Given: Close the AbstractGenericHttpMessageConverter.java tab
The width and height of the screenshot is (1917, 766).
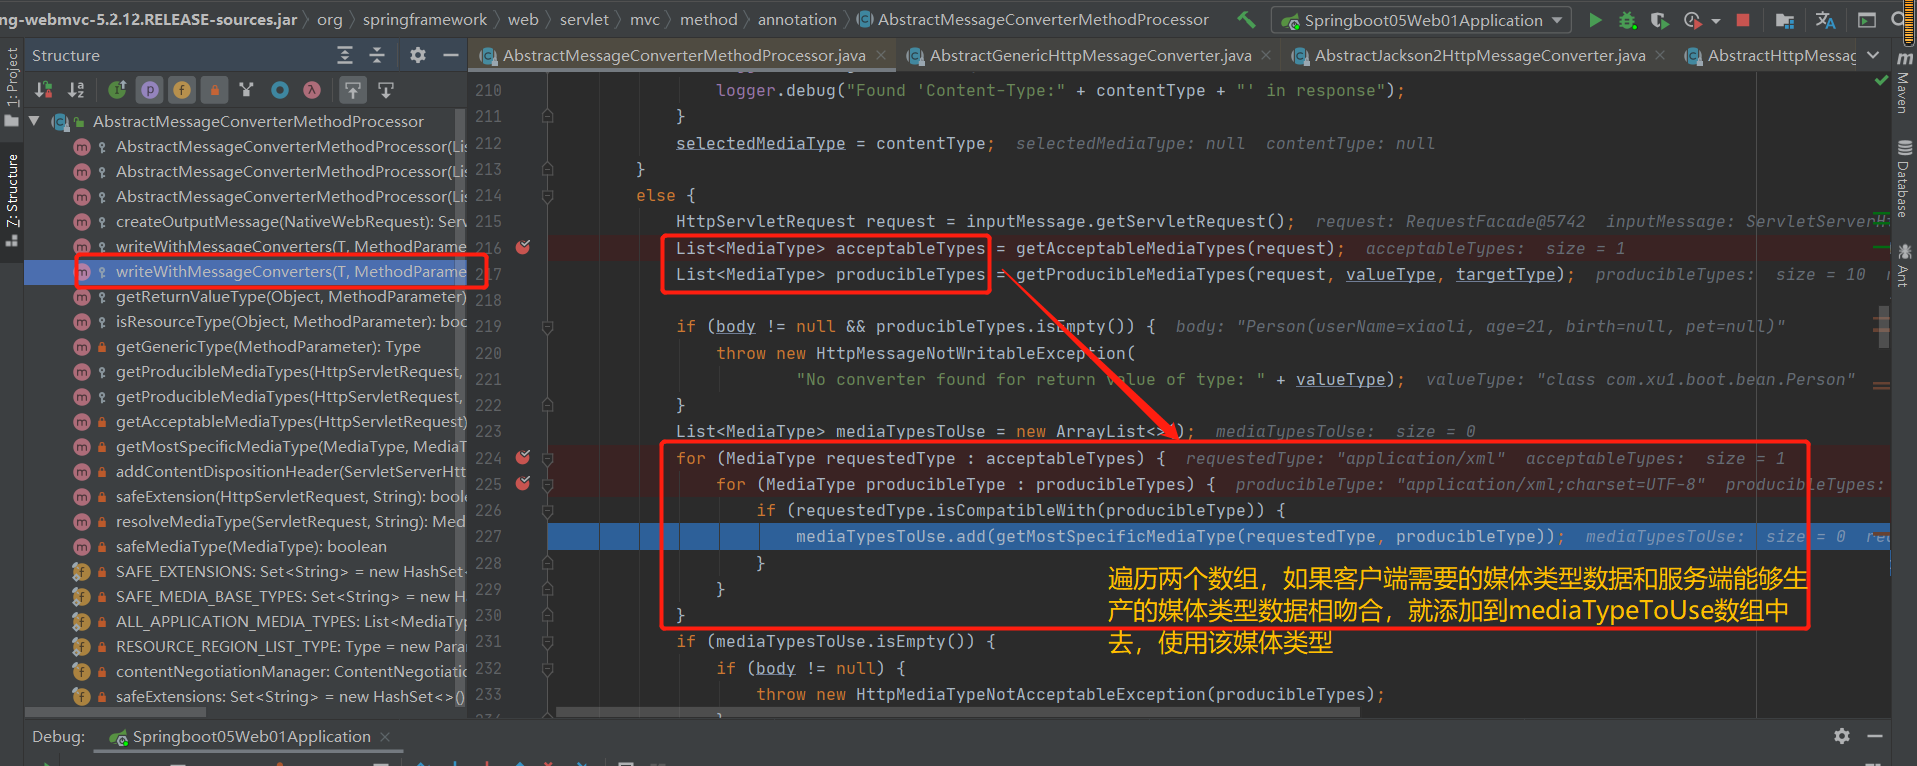Looking at the screenshot, I should point(1266,56).
